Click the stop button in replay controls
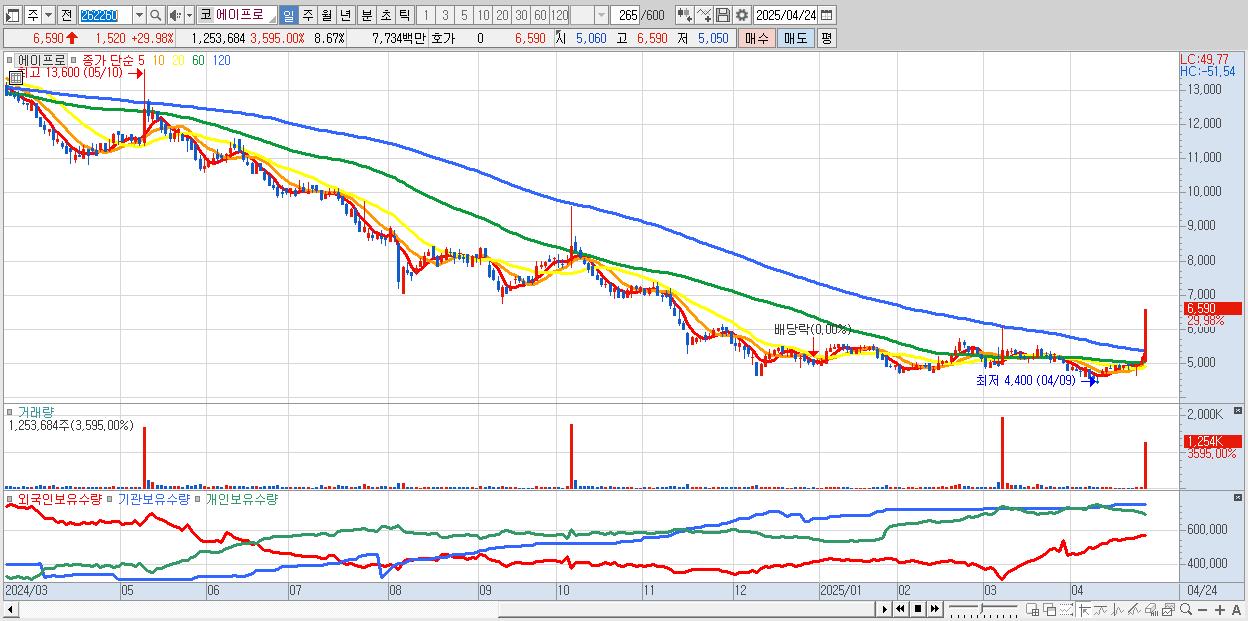The width and height of the screenshot is (1248, 621). click(918, 609)
